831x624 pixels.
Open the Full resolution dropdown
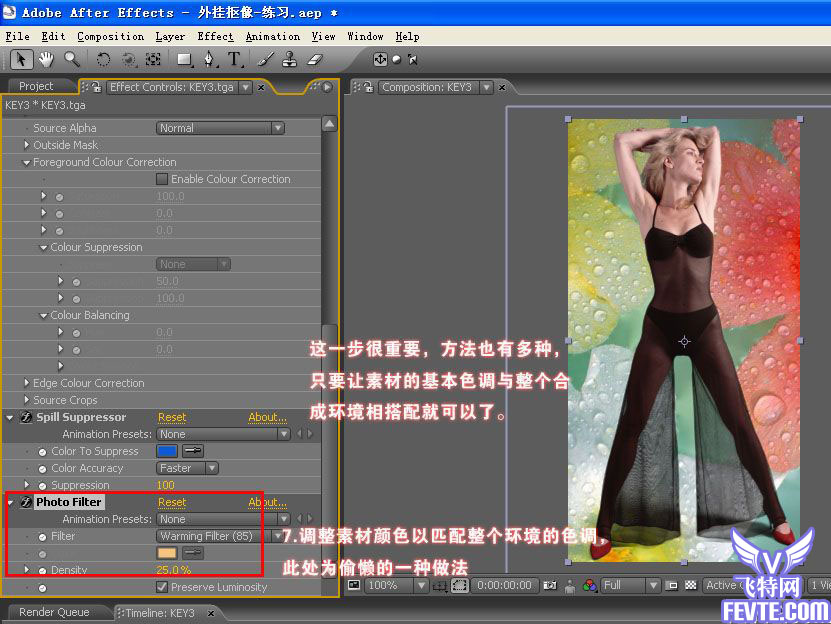click(631, 585)
